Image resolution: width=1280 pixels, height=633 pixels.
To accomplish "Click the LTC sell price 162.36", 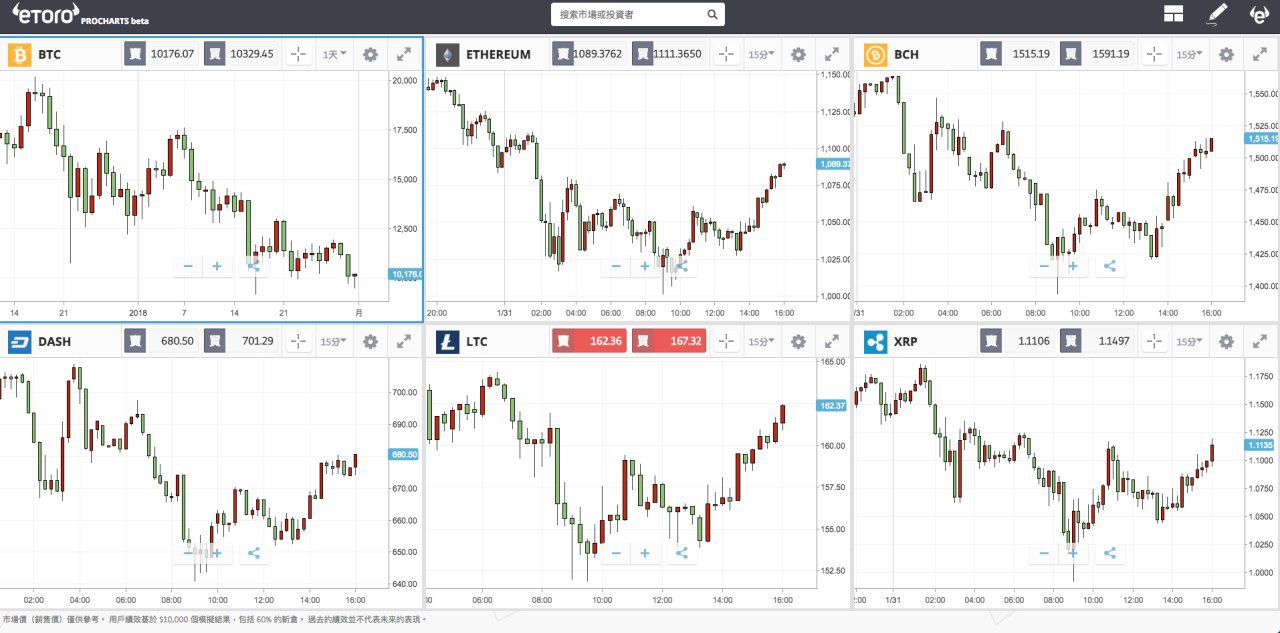I will click(589, 341).
